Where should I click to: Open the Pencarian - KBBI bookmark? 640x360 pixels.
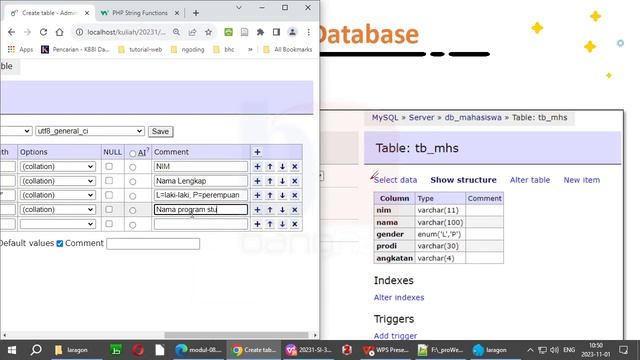[x=76, y=49]
